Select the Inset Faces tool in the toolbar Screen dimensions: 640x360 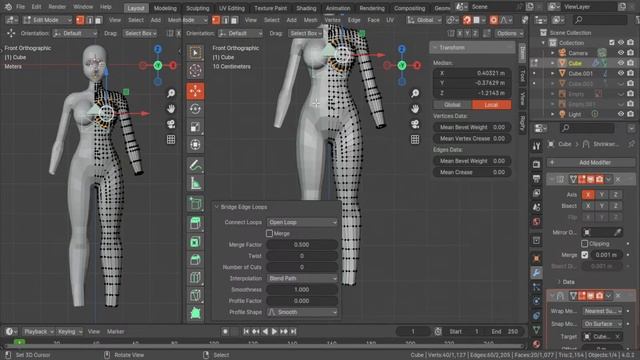(195, 242)
